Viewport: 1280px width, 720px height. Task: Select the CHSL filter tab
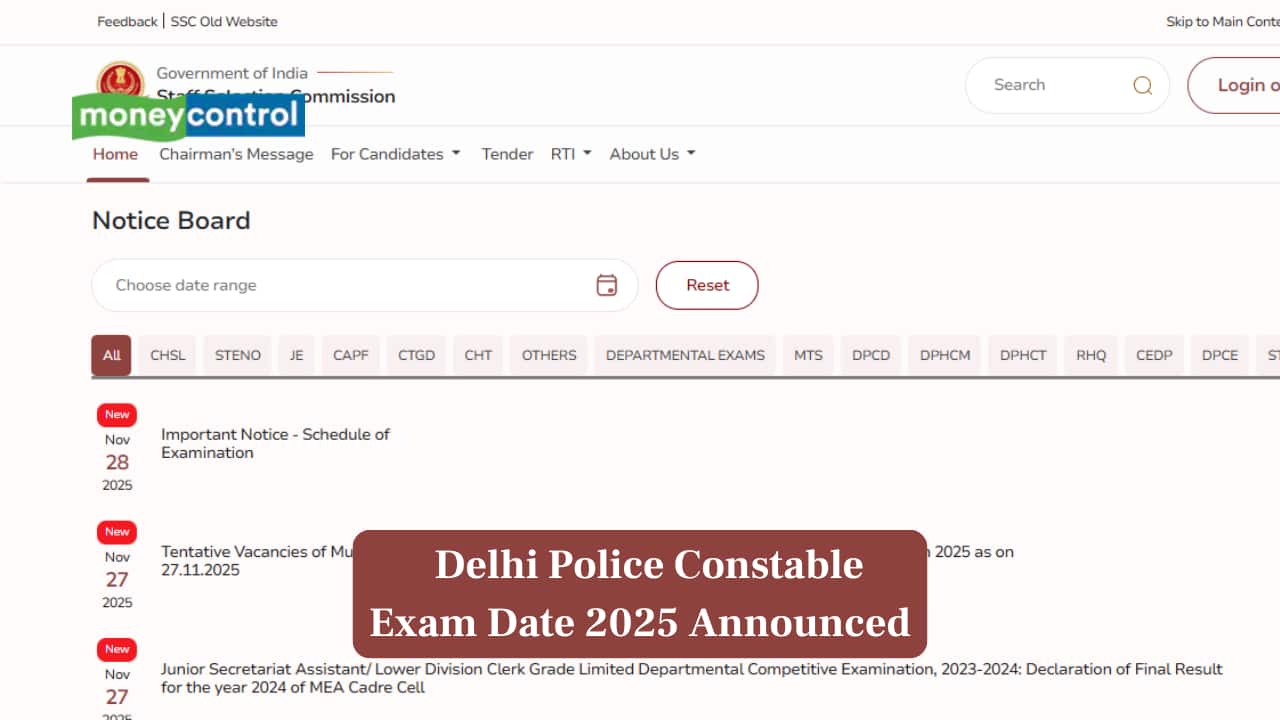(x=167, y=355)
